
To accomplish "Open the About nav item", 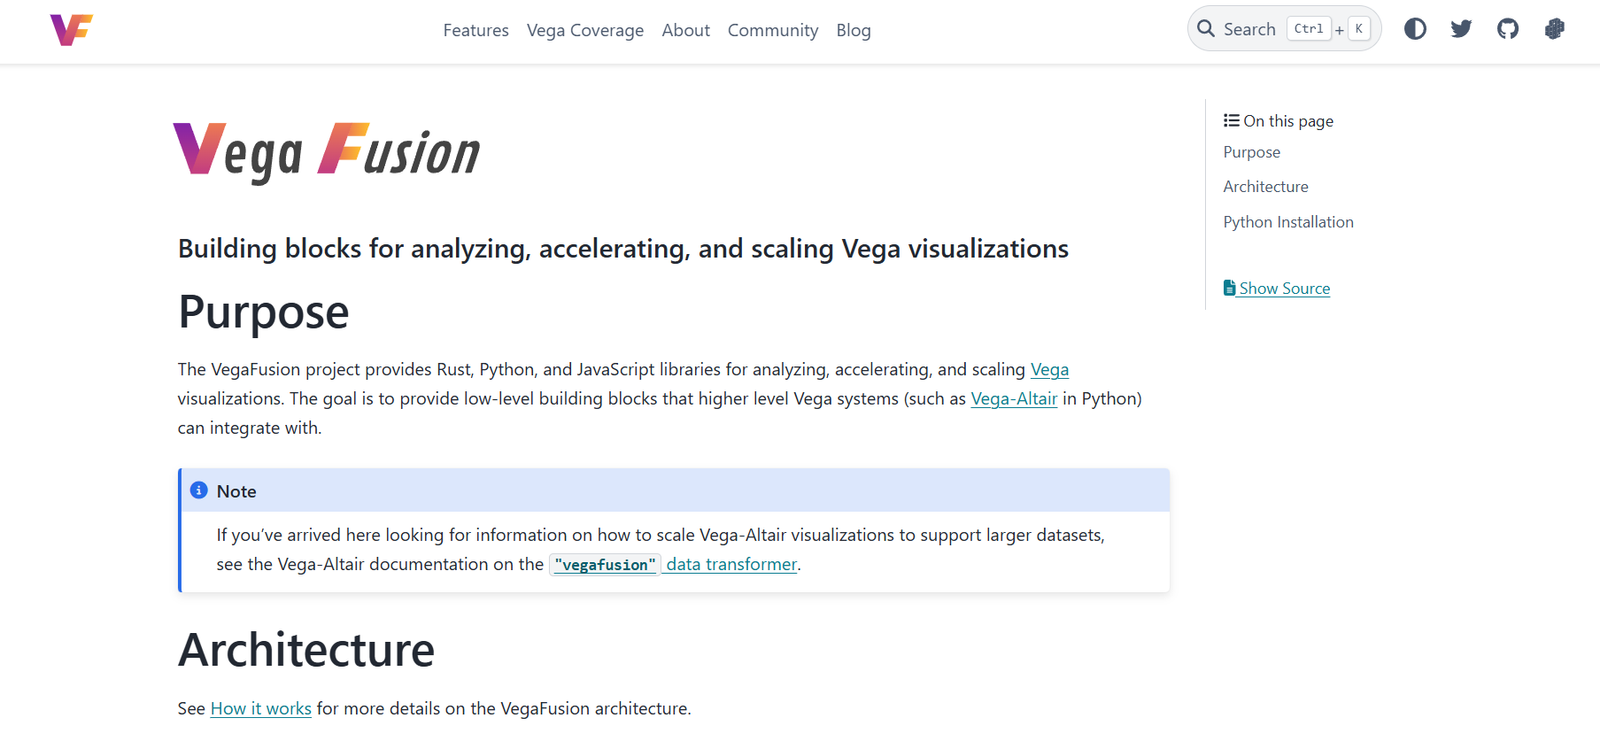I will (686, 30).
